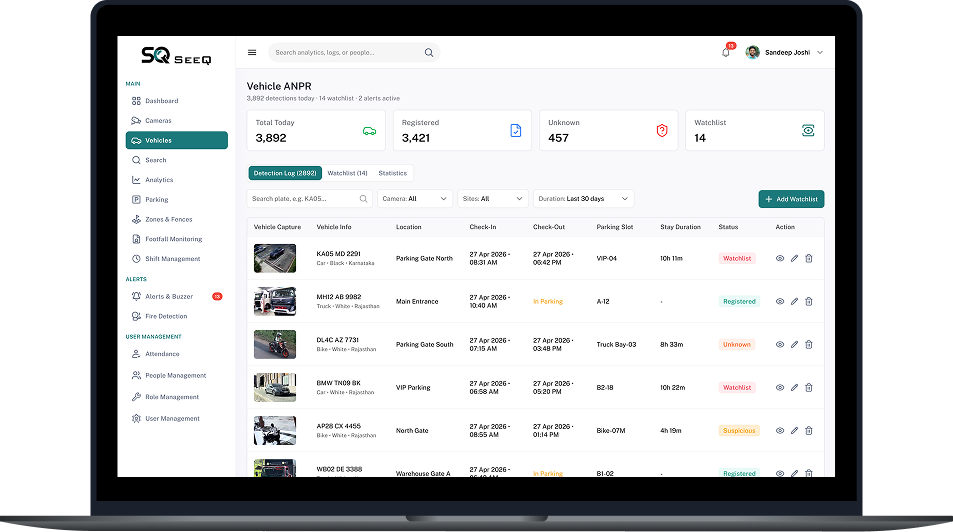This screenshot has width=953, height=532.
Task: Edit the DL4C AZ 7731 row
Action: tap(794, 345)
